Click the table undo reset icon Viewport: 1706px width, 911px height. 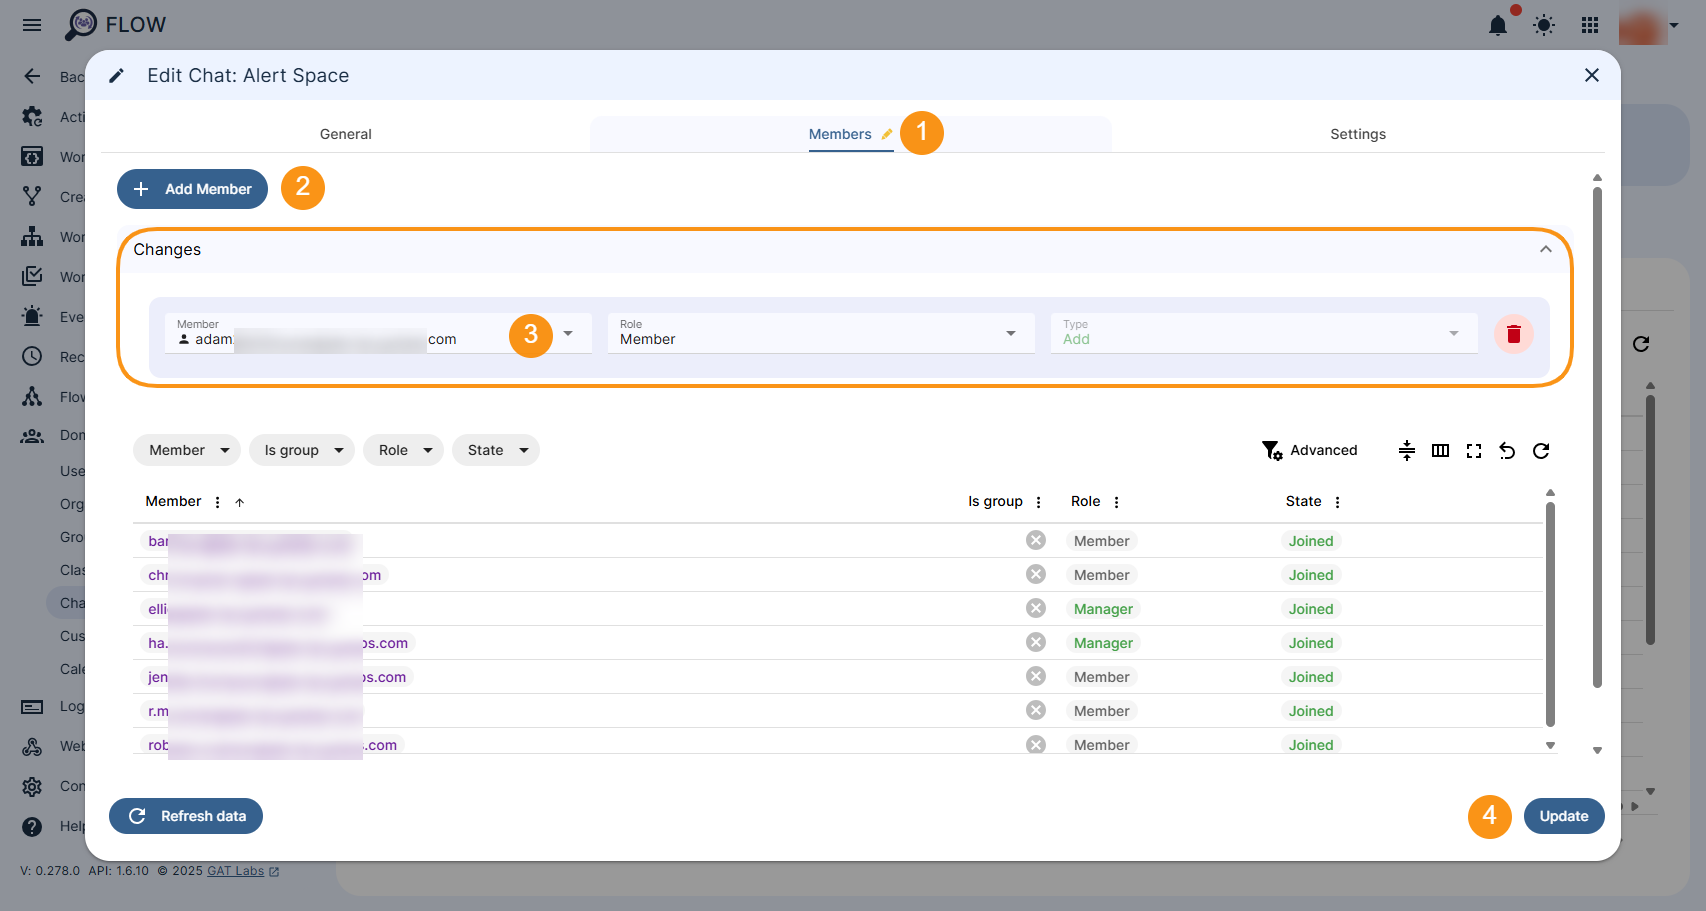1507,451
